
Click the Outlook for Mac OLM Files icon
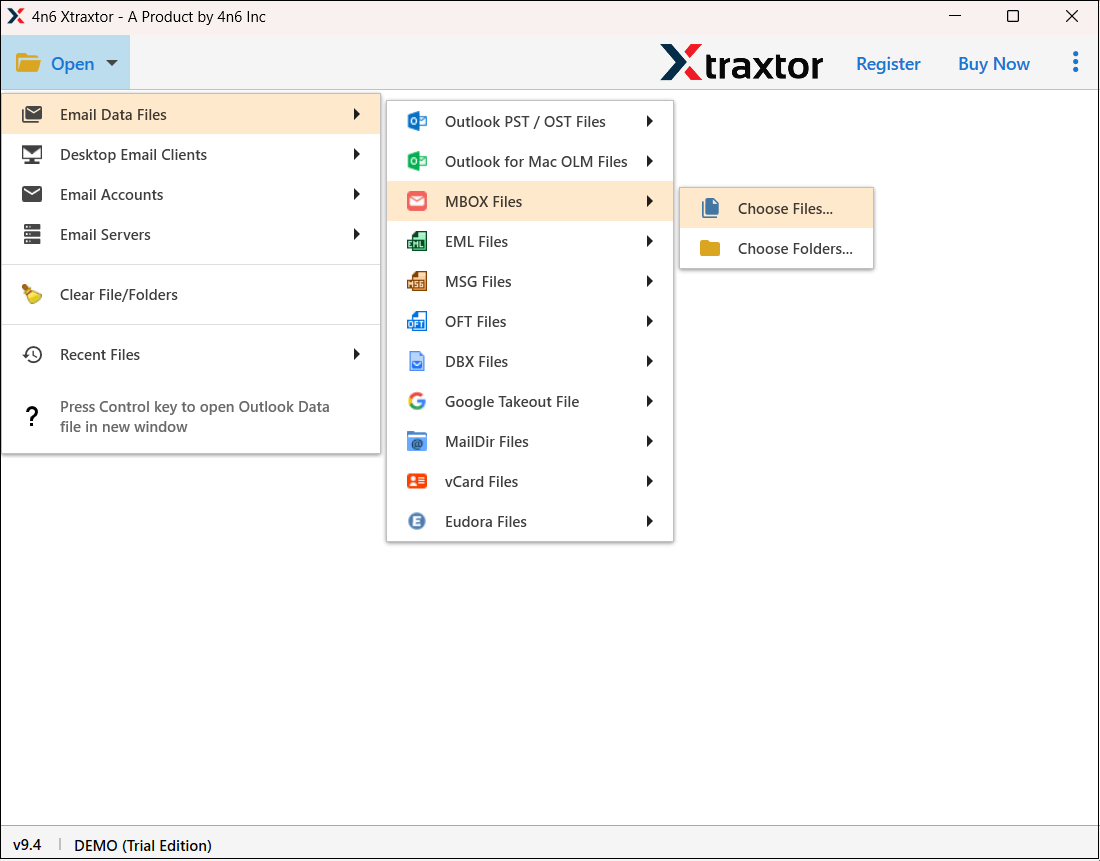coord(417,161)
